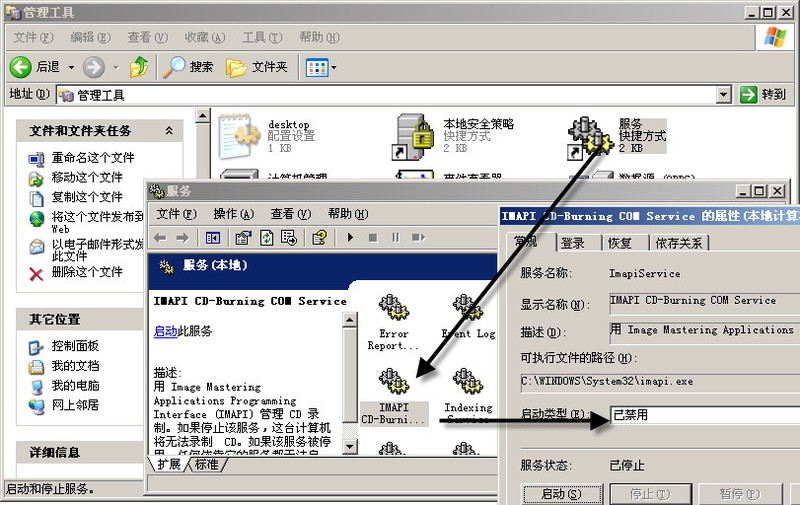Open 网上邻居 from 其它位置

(75, 405)
